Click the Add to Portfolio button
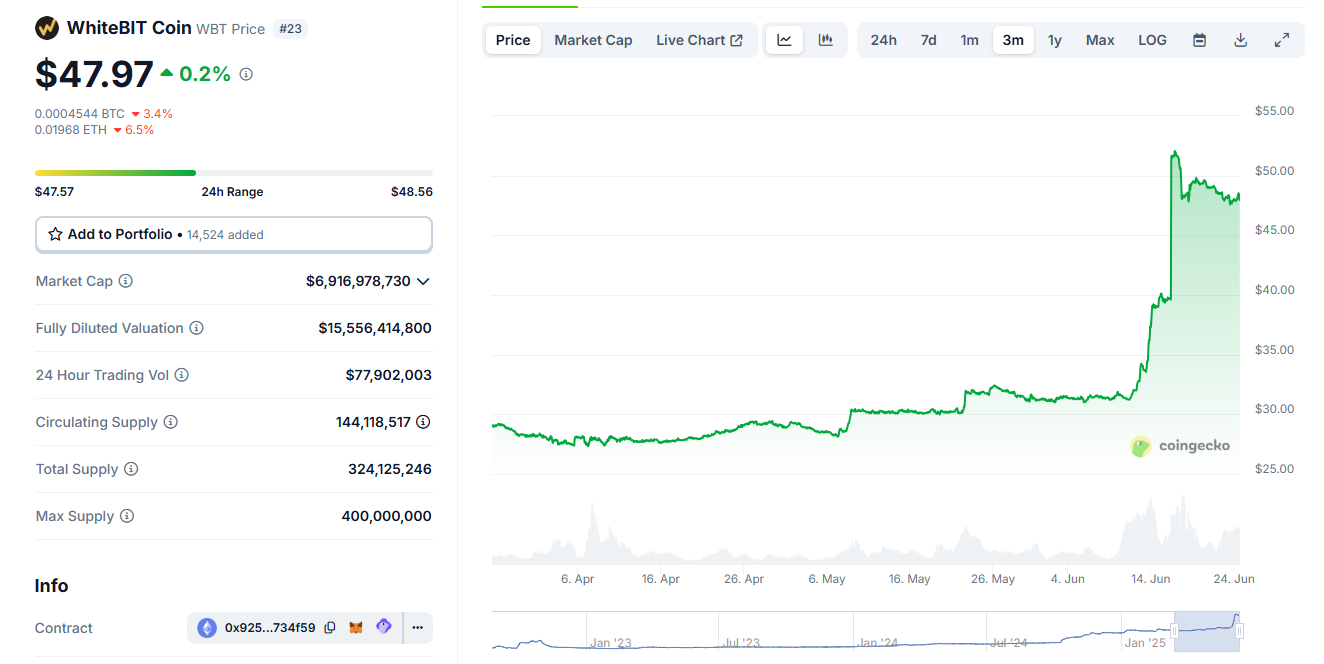The image size is (1324, 664). [x=234, y=234]
